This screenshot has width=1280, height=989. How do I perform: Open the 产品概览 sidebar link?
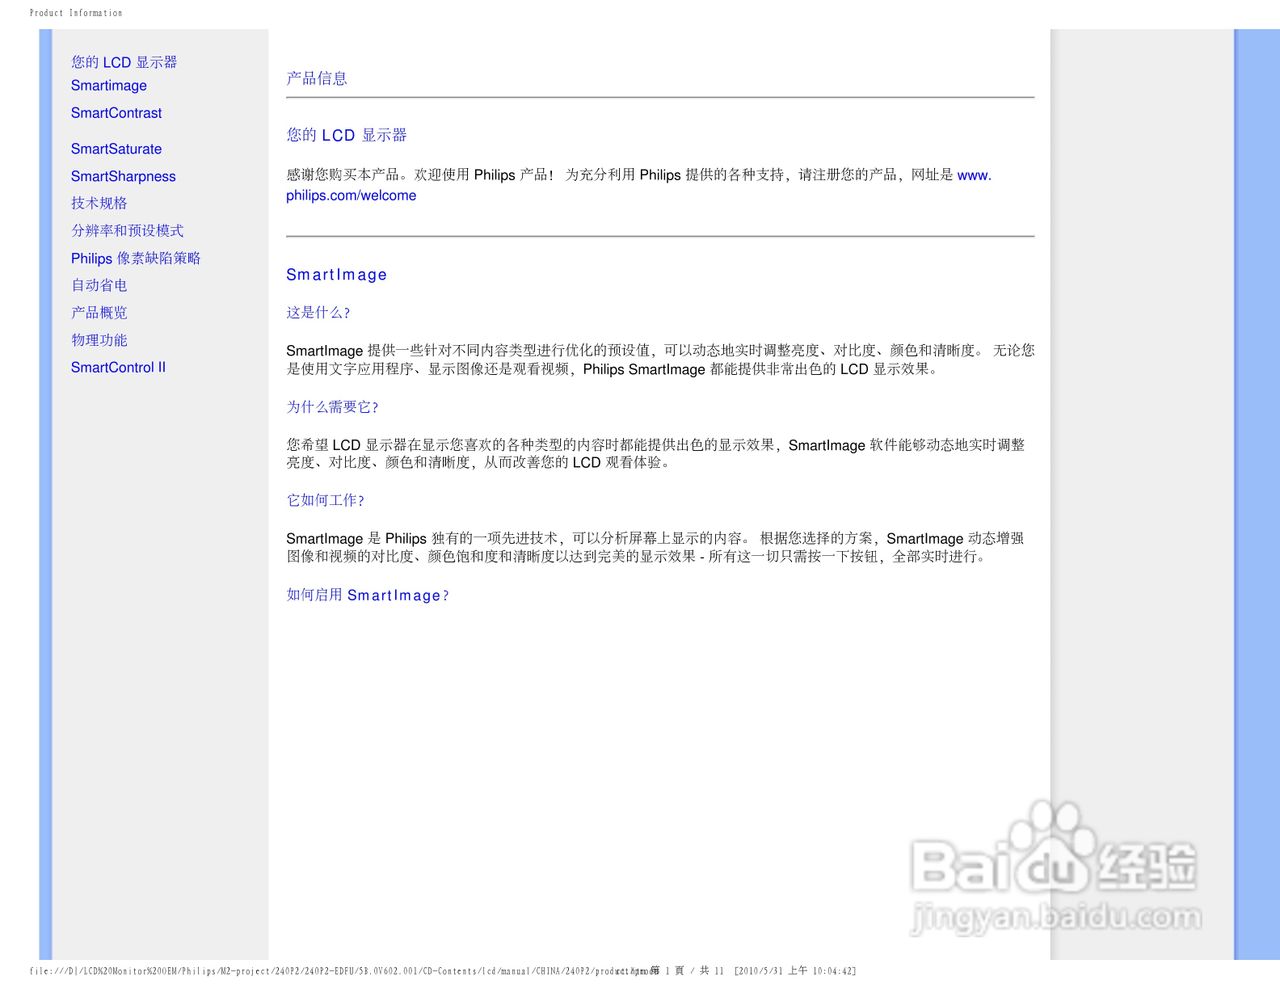[99, 312]
